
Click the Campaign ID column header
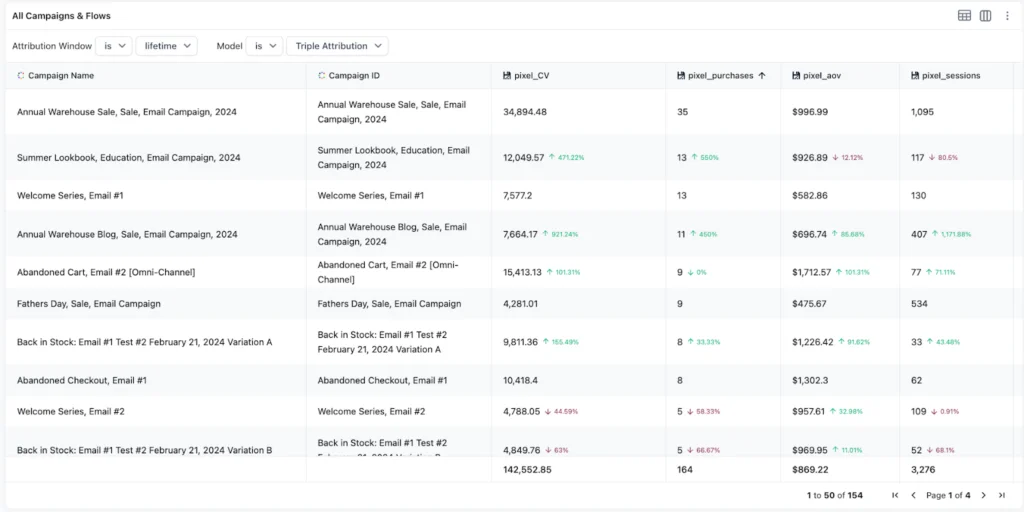click(354, 76)
